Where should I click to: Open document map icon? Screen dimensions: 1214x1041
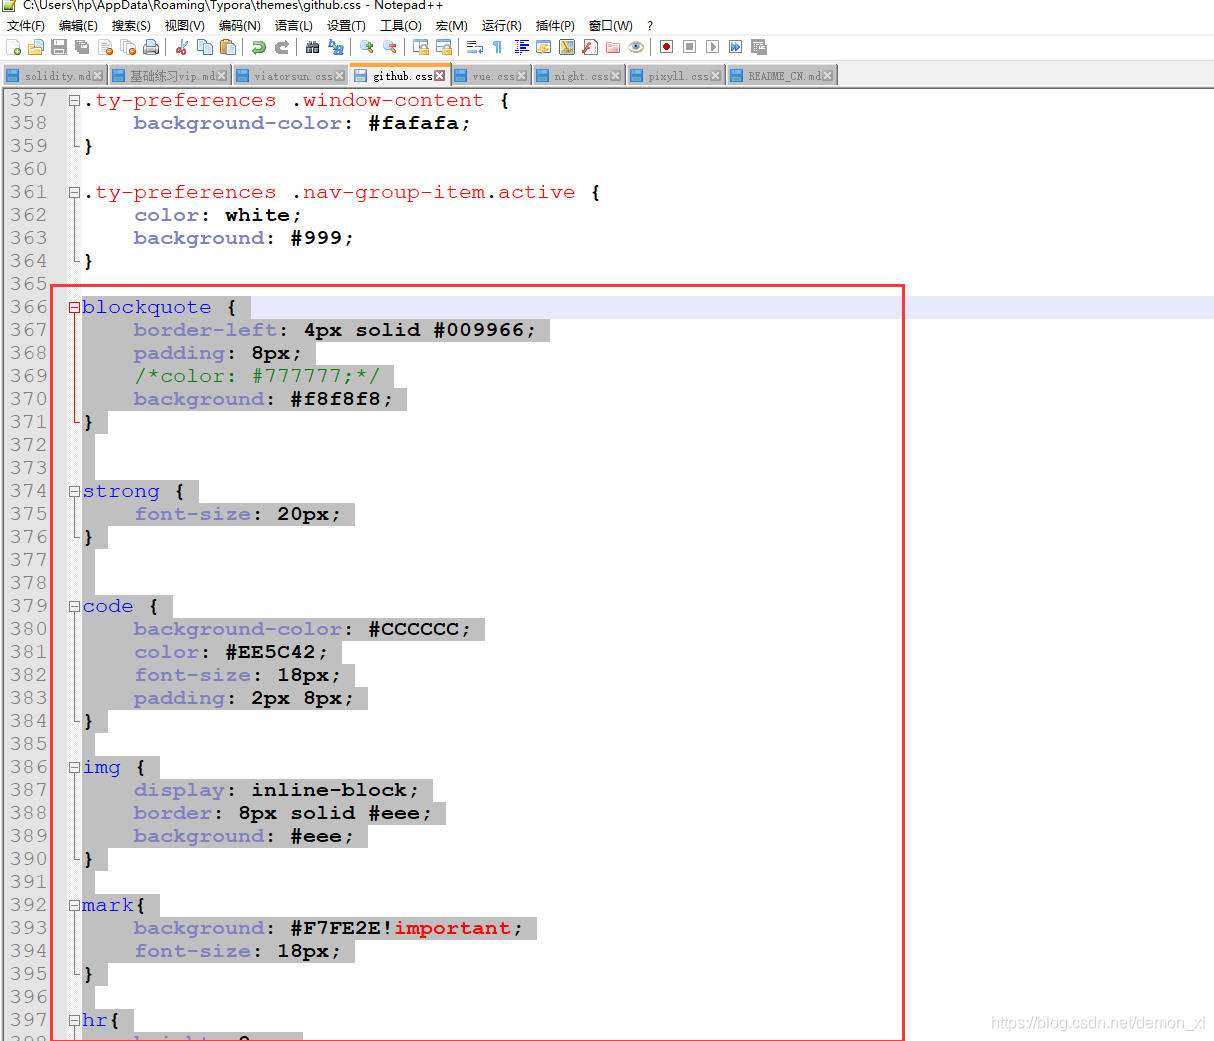pyautogui.click(x=567, y=47)
